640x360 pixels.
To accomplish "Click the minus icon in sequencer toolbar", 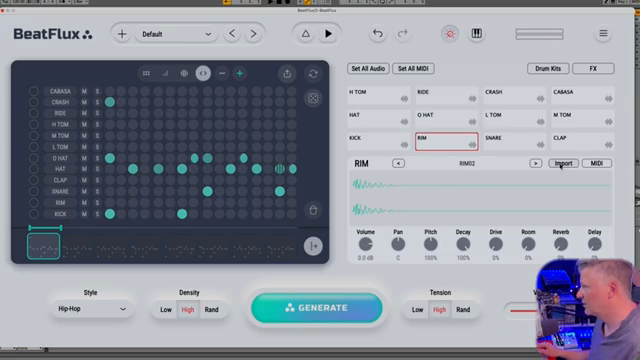I will click(222, 73).
